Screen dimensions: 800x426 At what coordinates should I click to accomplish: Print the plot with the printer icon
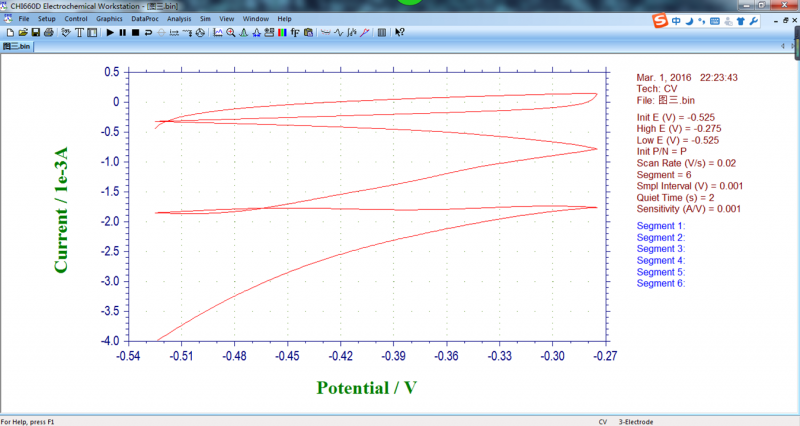click(x=48, y=32)
